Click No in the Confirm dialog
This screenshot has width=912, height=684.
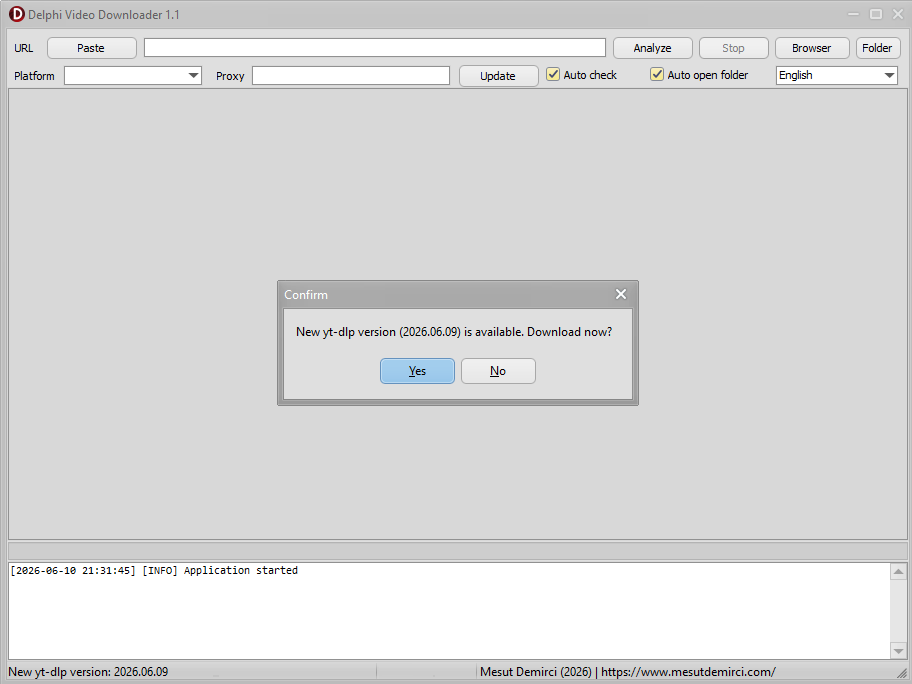tap(498, 371)
